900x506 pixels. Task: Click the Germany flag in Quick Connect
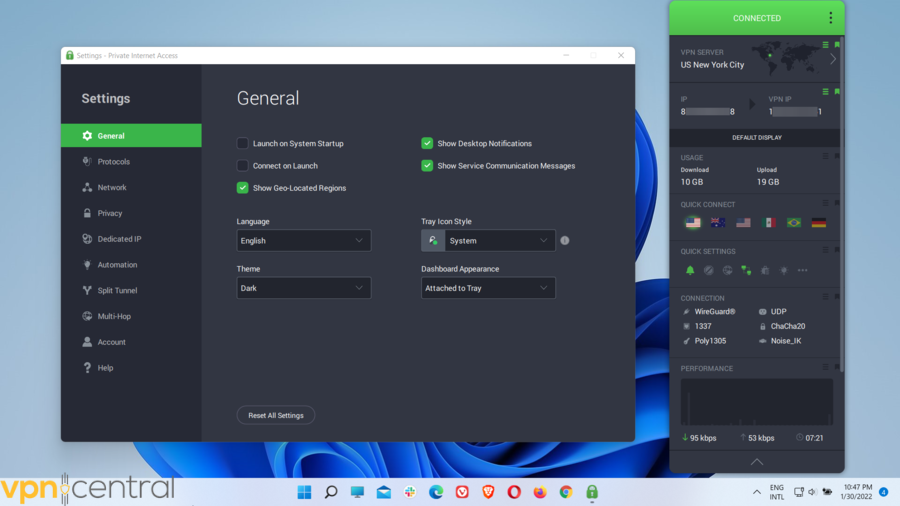819,222
